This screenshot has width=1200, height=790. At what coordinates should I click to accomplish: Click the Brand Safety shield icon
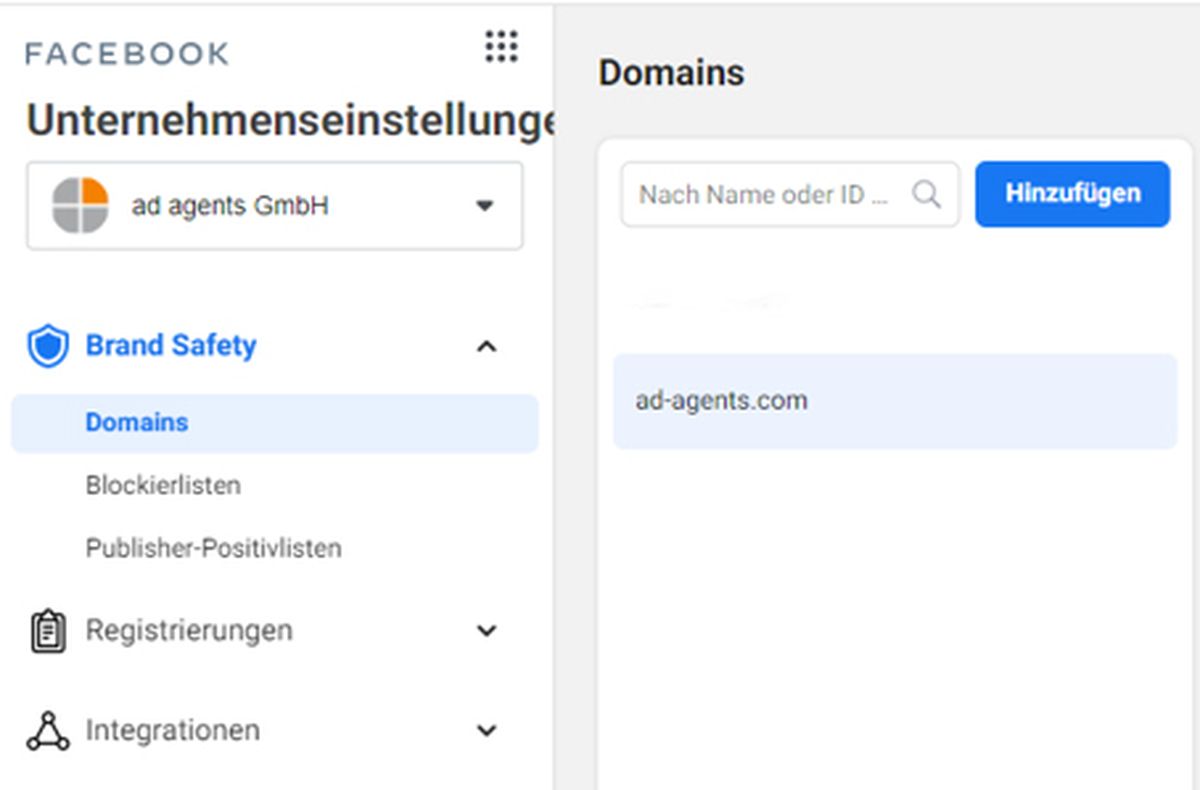(48, 346)
